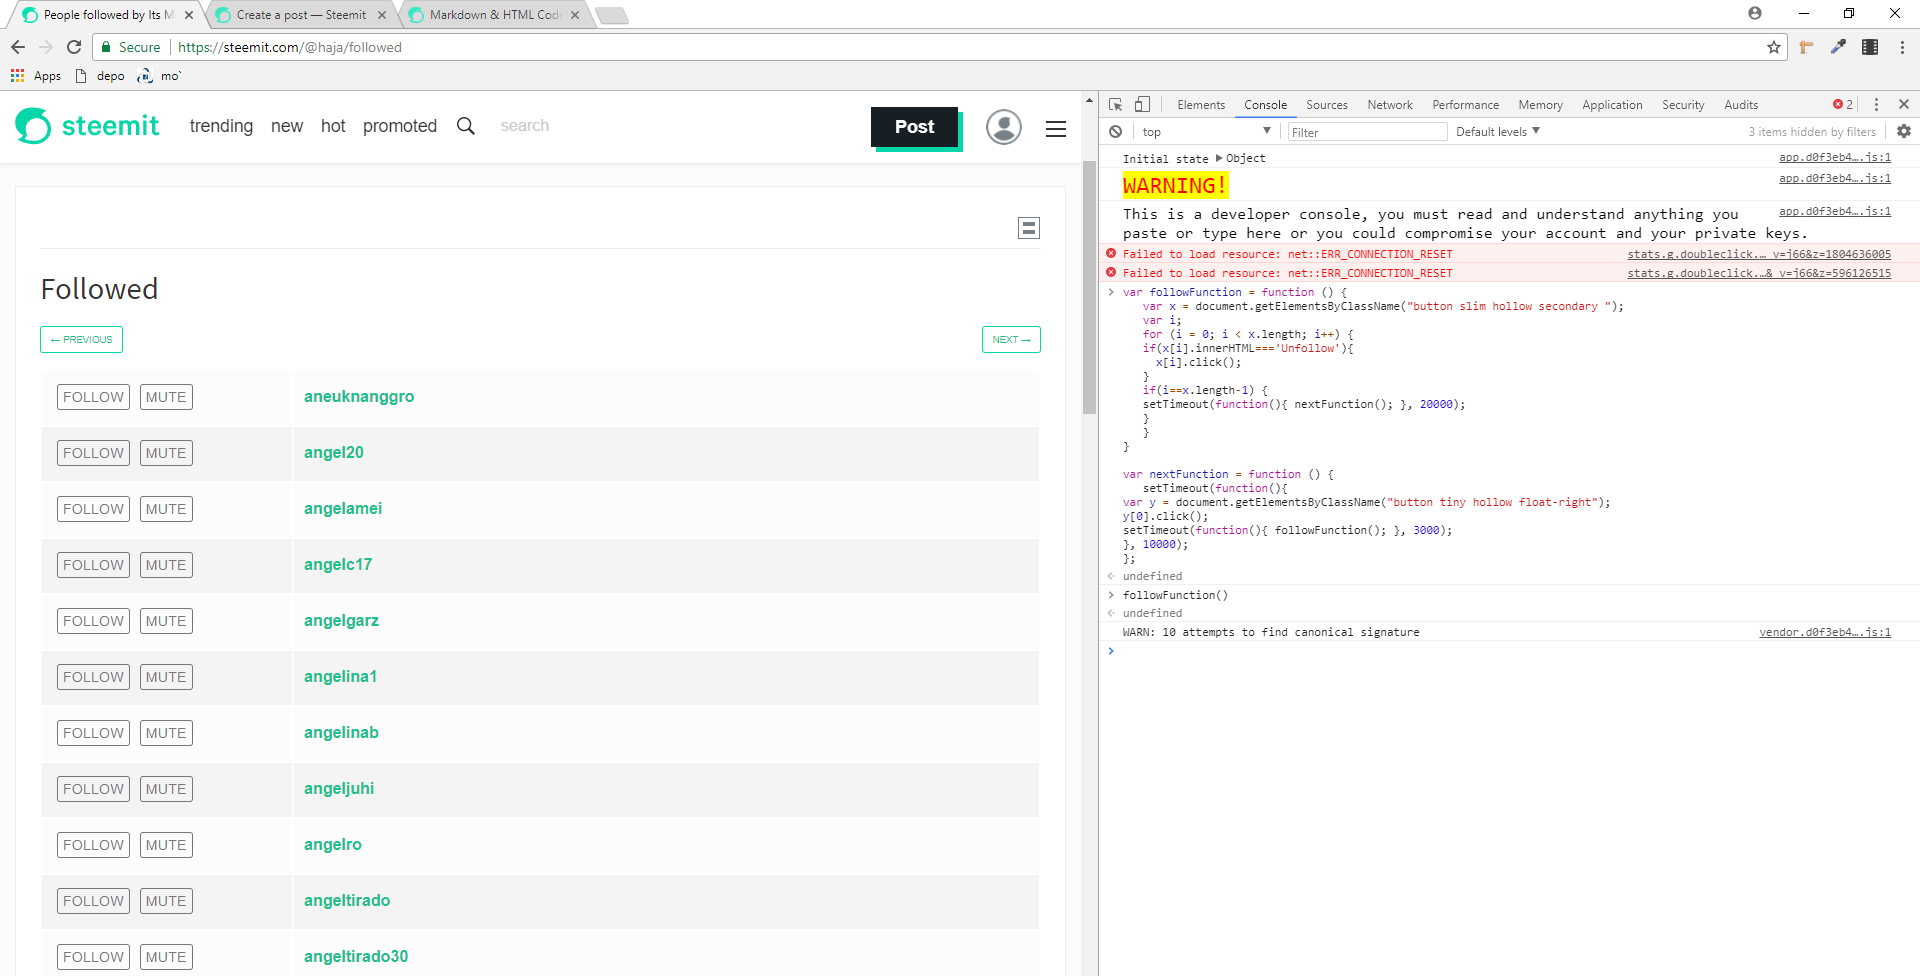Open the DevTools three-dot customize menu
This screenshot has height=976, width=1920.
[1876, 104]
